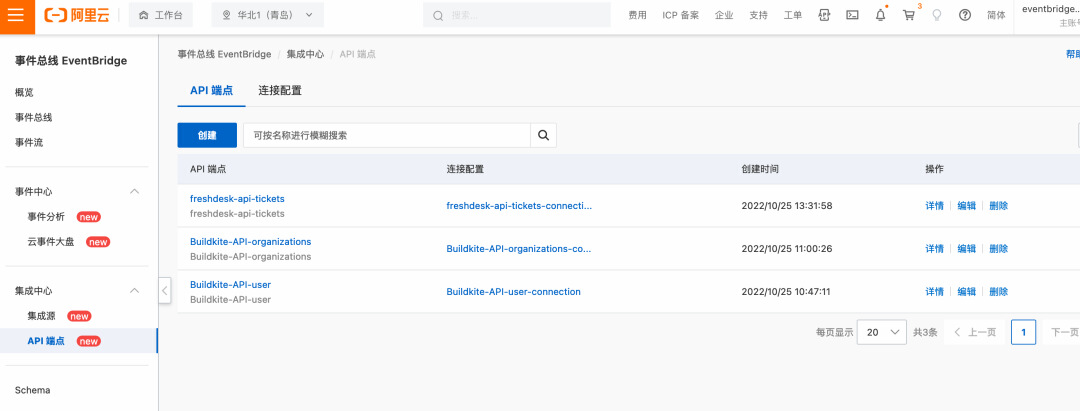Screen dimensions: 1080x411
Task: Click the magnifier search button beside name filter
Action: coord(543,136)
